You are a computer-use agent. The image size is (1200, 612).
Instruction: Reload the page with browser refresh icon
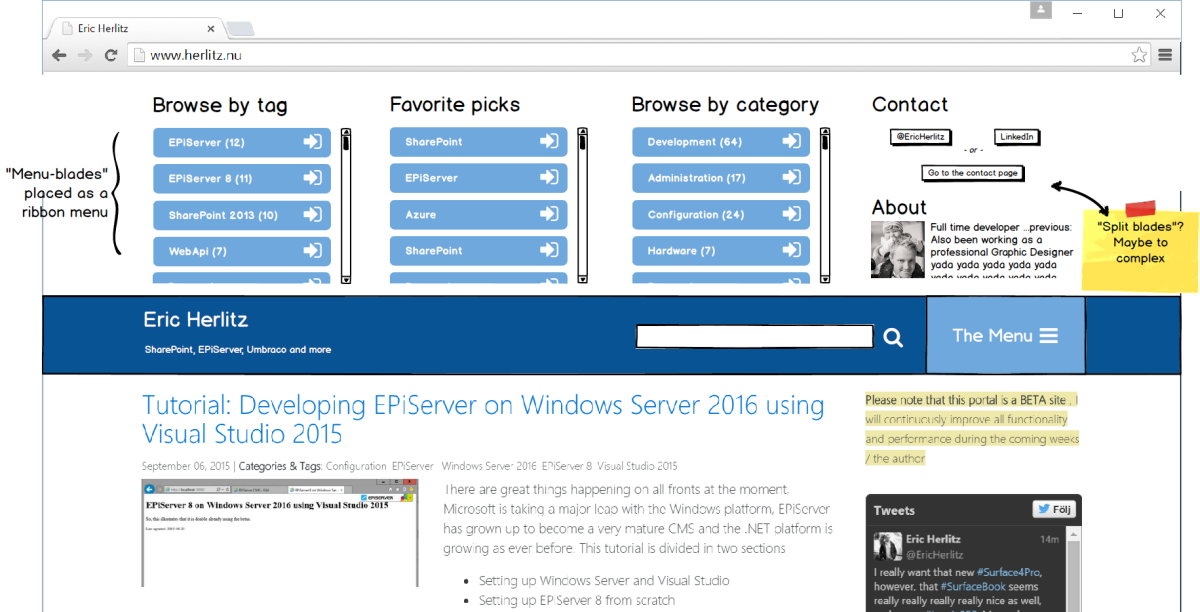111,55
